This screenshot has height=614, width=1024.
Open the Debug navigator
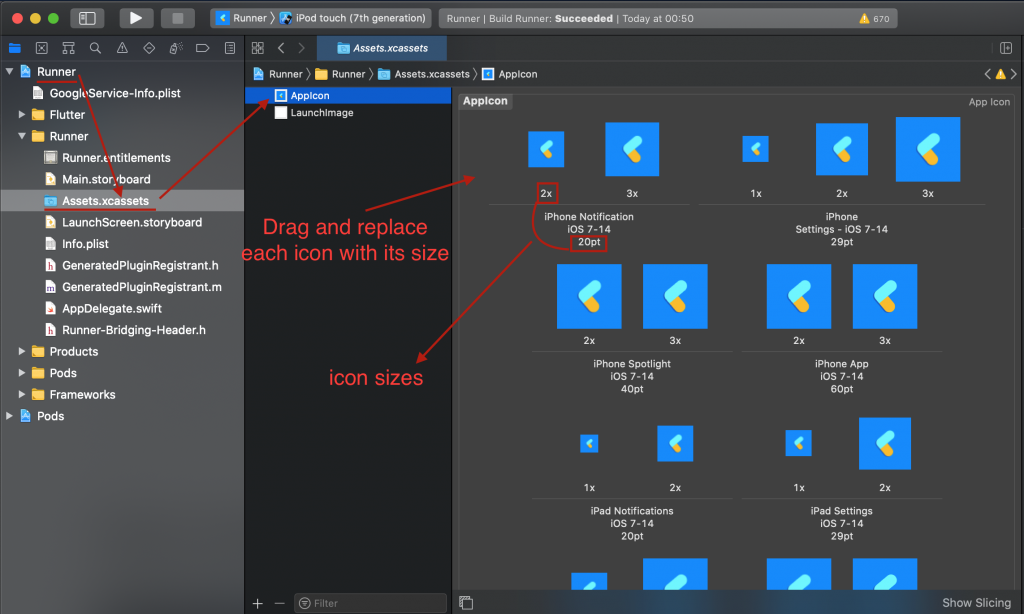click(x=176, y=48)
